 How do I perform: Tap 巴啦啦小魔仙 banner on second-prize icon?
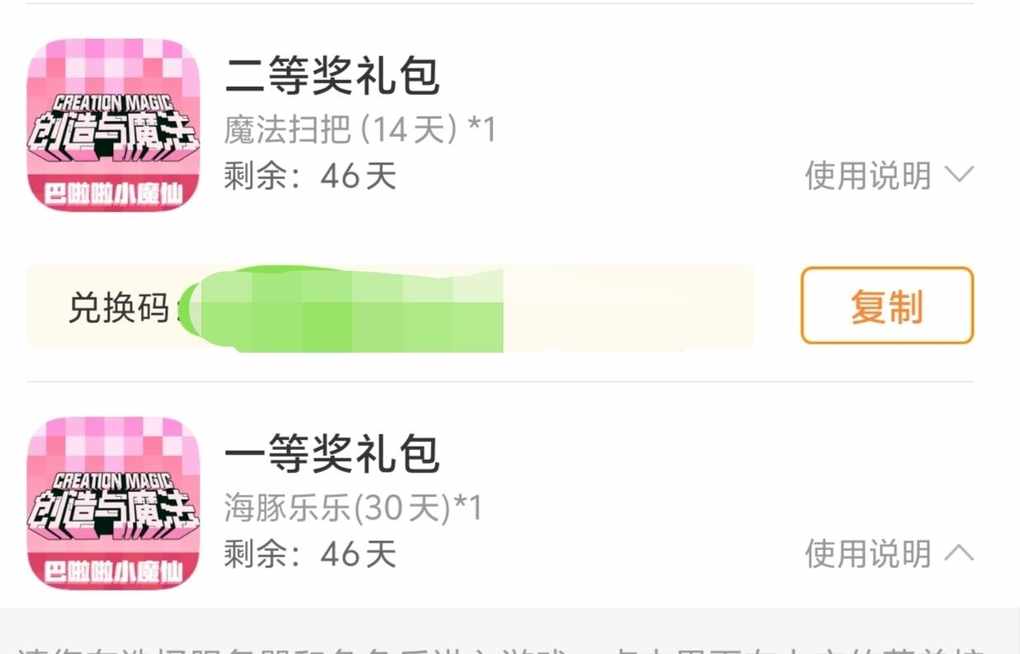(113, 192)
